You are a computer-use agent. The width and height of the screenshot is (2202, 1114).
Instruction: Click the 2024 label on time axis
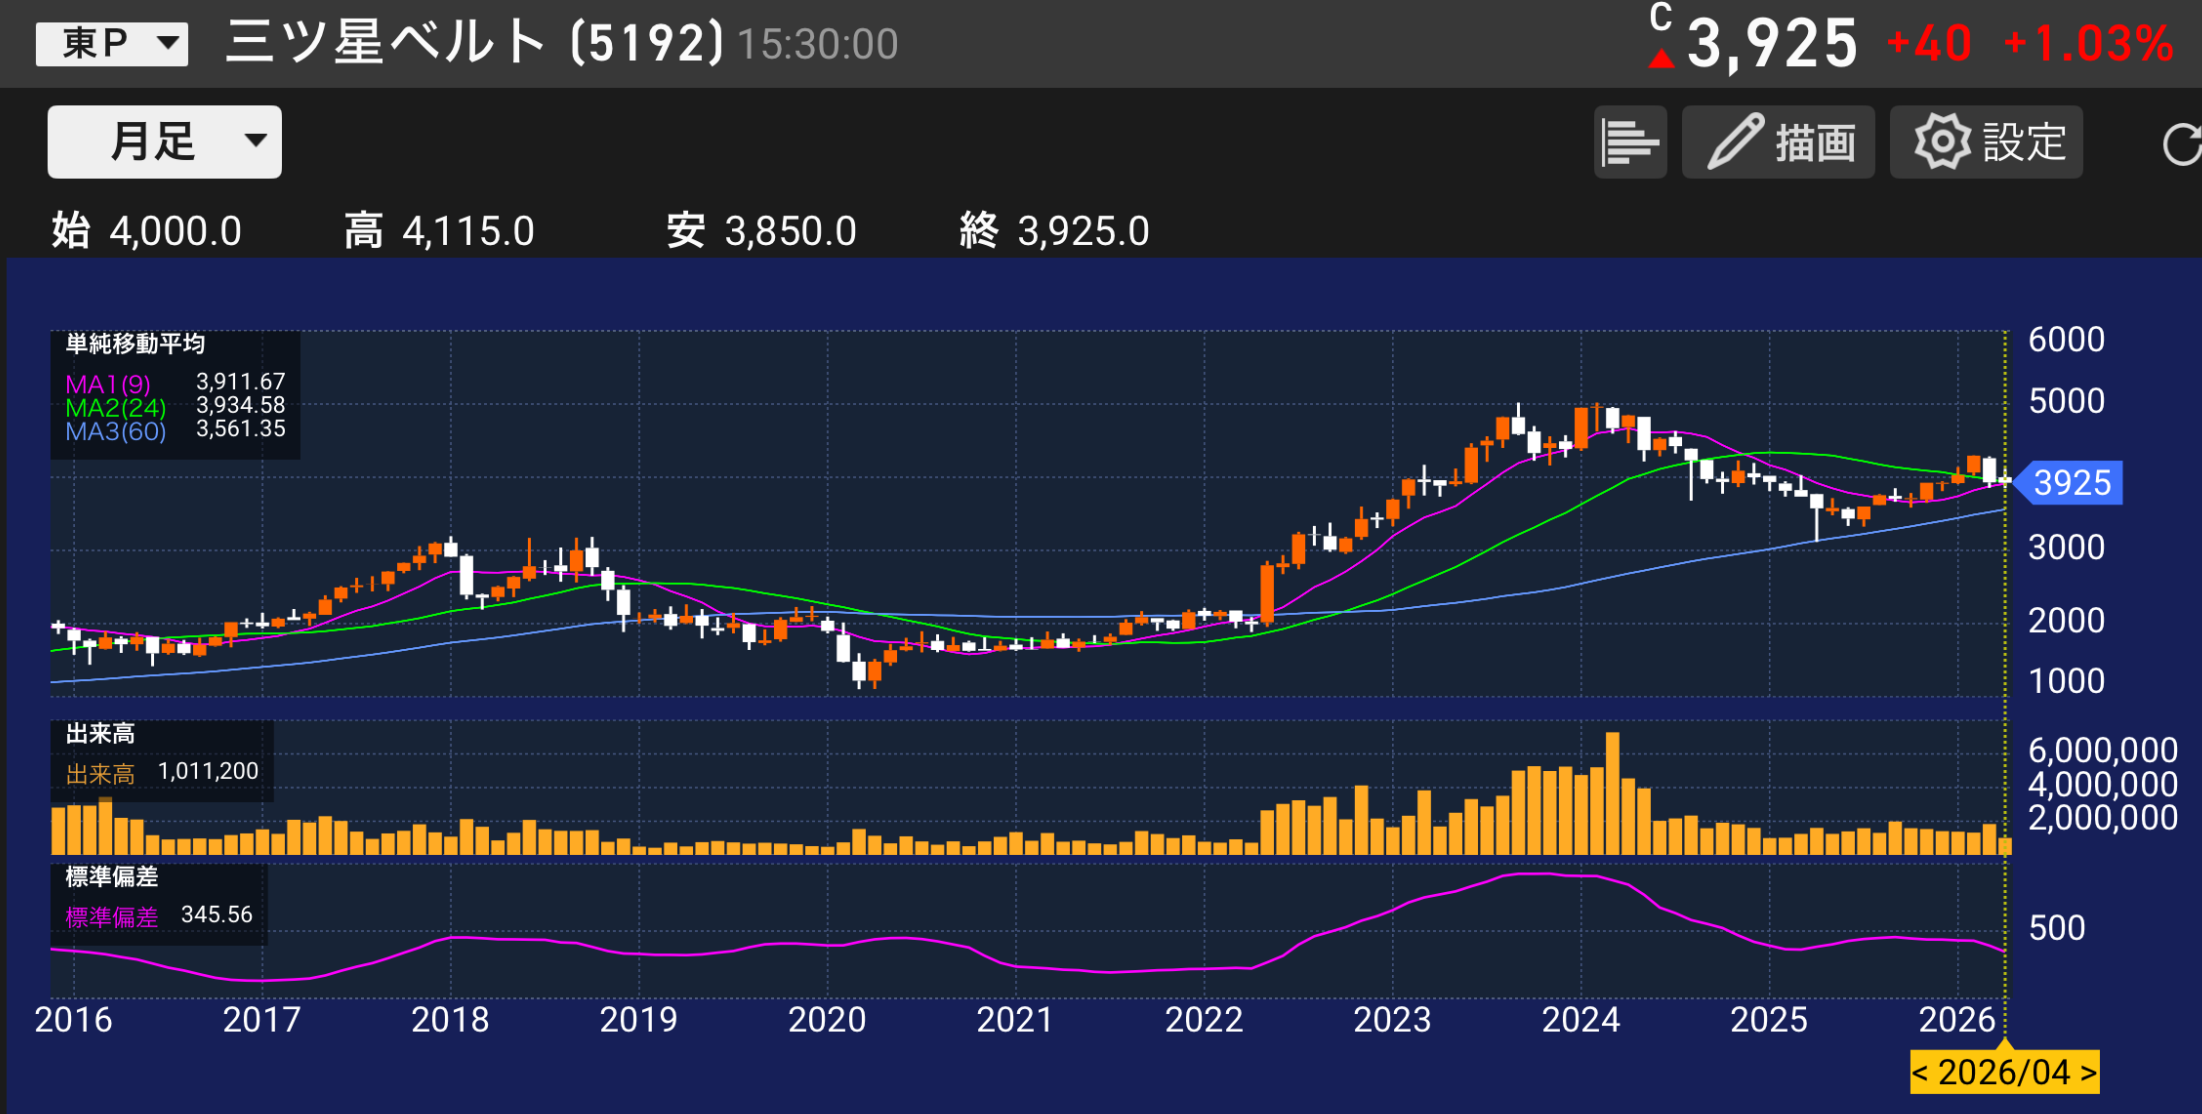pyautogui.click(x=1581, y=1020)
